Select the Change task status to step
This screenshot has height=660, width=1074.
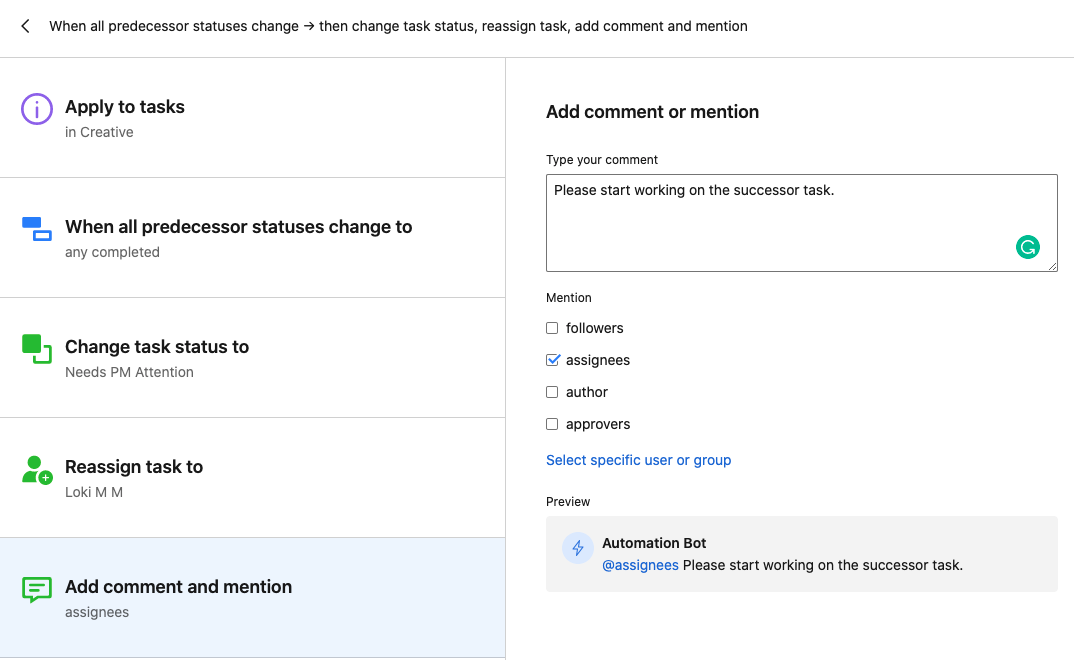coord(252,358)
